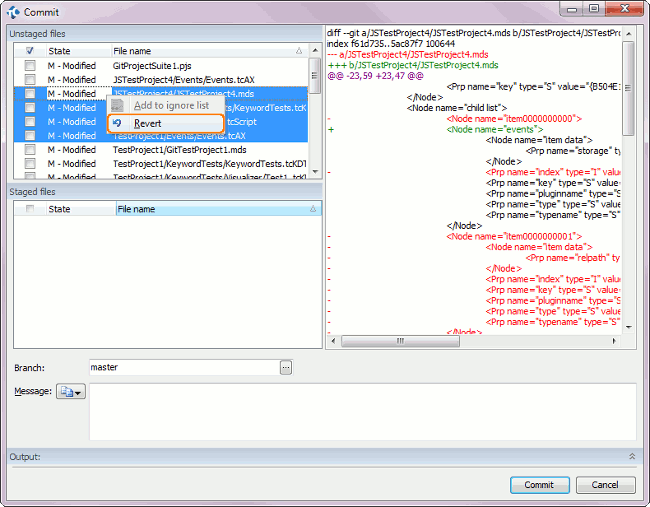
Task: Click the Add to ignore list icon
Action: coord(117,105)
